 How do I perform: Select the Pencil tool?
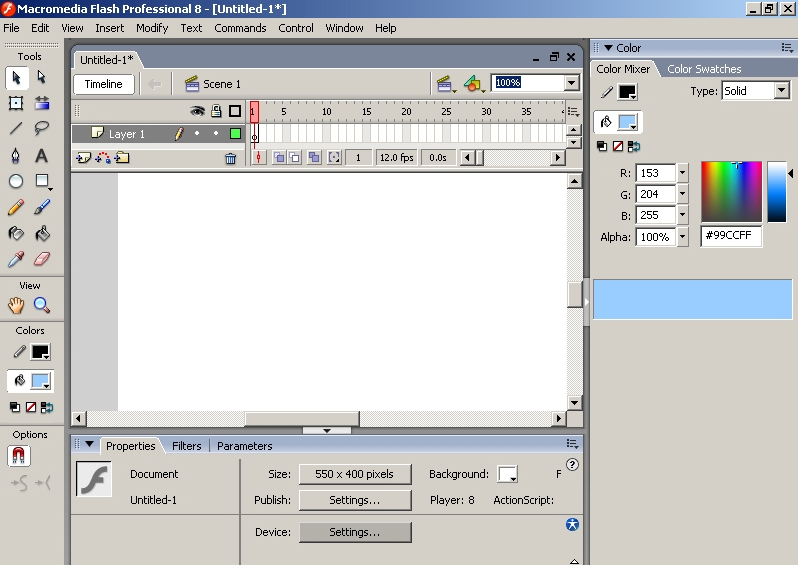(x=16, y=207)
